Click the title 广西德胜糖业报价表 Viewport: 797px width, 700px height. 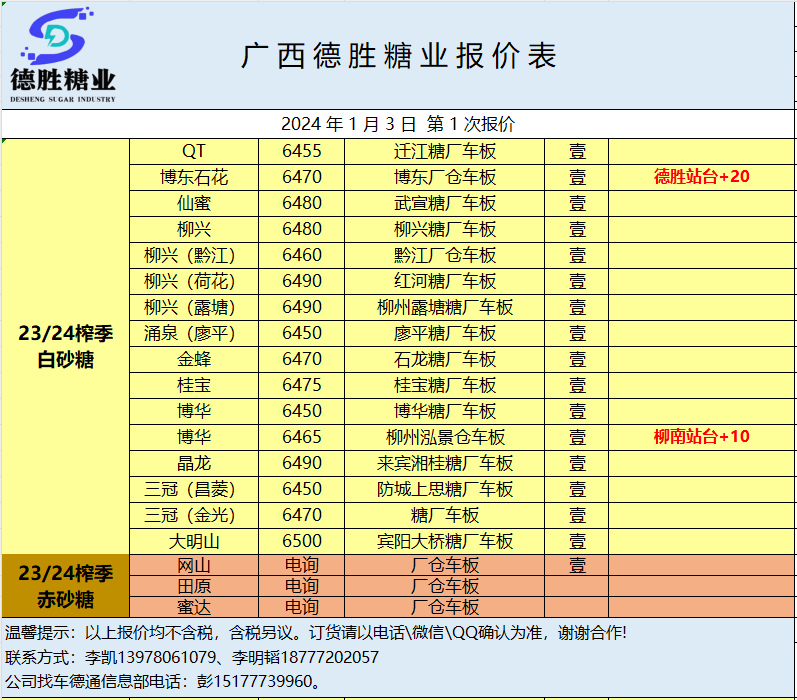point(398,56)
